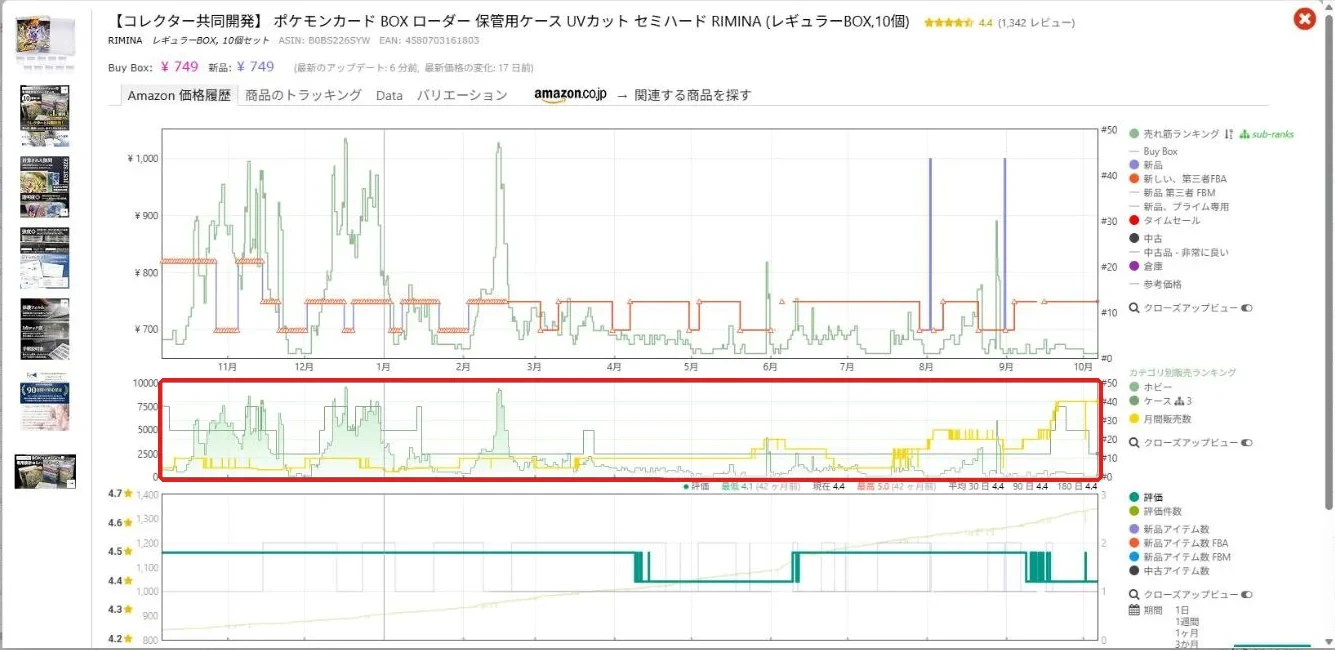Viewport: 1335px width, 650px height.
Task: Set chart period to 1日
Action: [x=1182, y=610]
